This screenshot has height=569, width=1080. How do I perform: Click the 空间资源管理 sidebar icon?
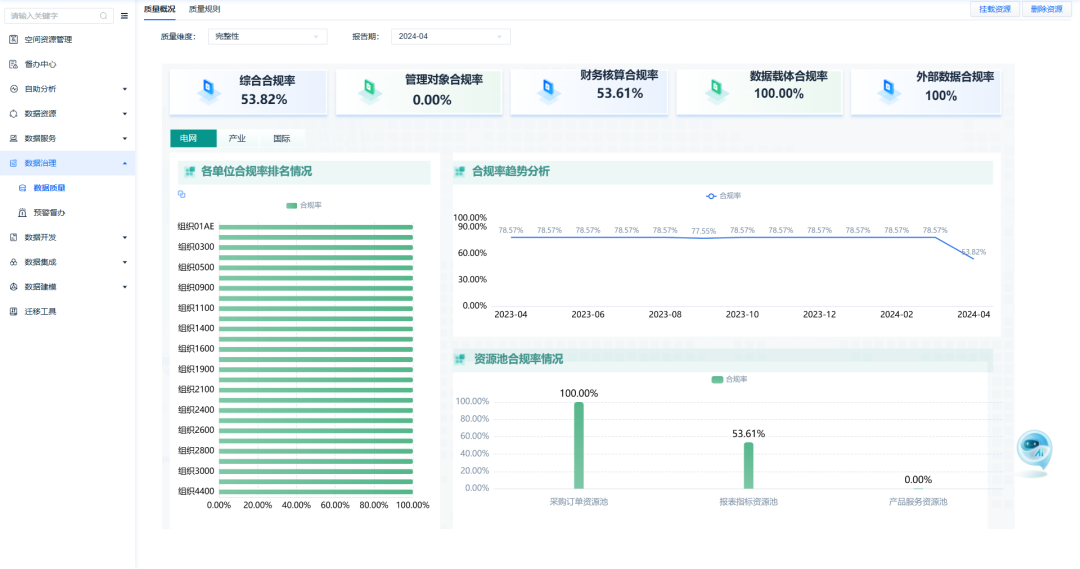tap(13, 39)
